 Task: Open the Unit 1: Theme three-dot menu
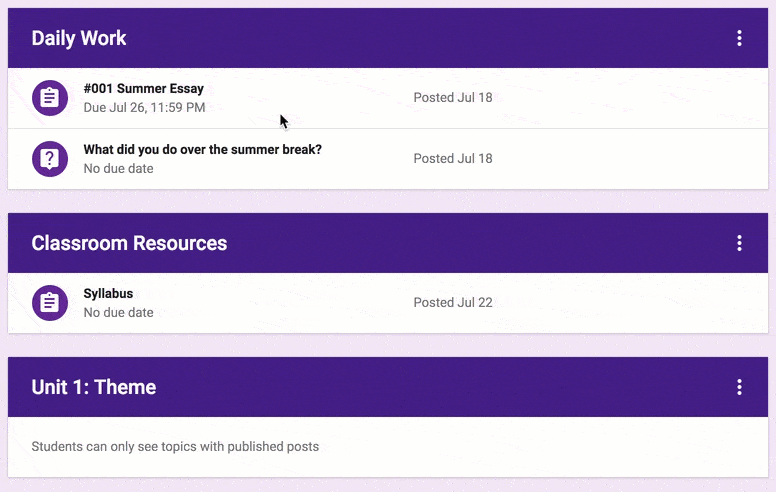pos(739,387)
